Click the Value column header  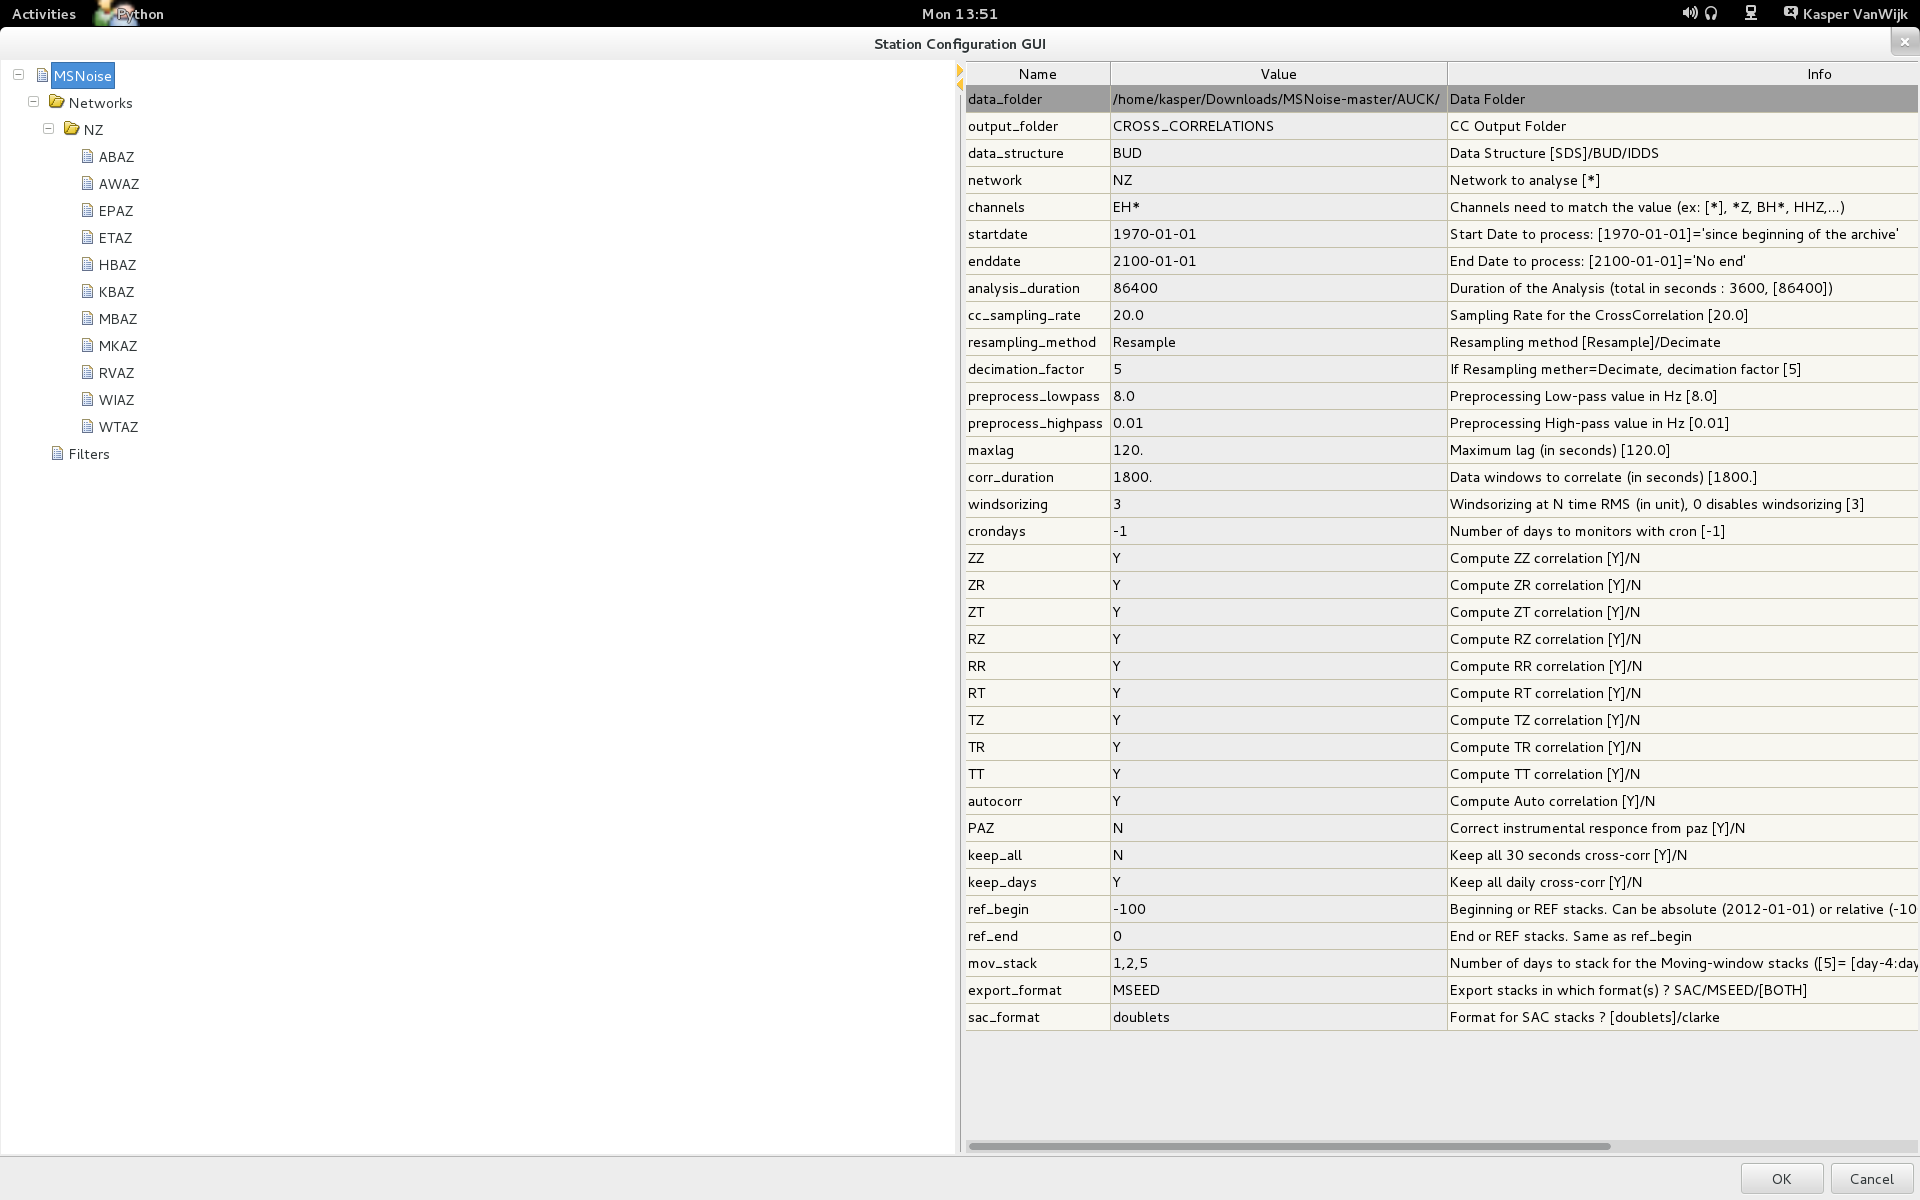1277,74
